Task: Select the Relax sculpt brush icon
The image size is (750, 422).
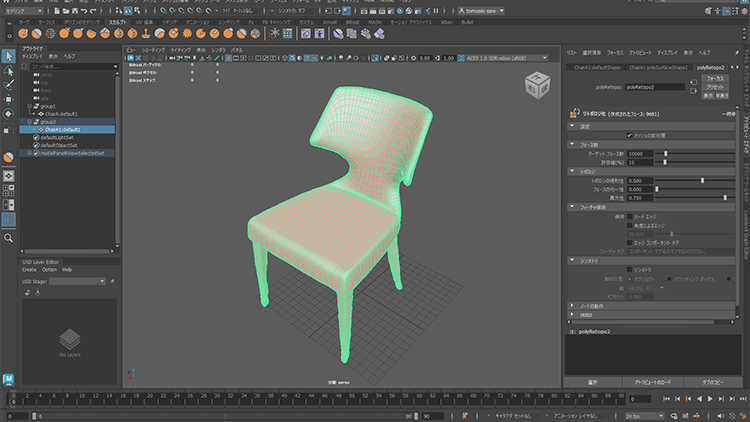Action: 50,33
